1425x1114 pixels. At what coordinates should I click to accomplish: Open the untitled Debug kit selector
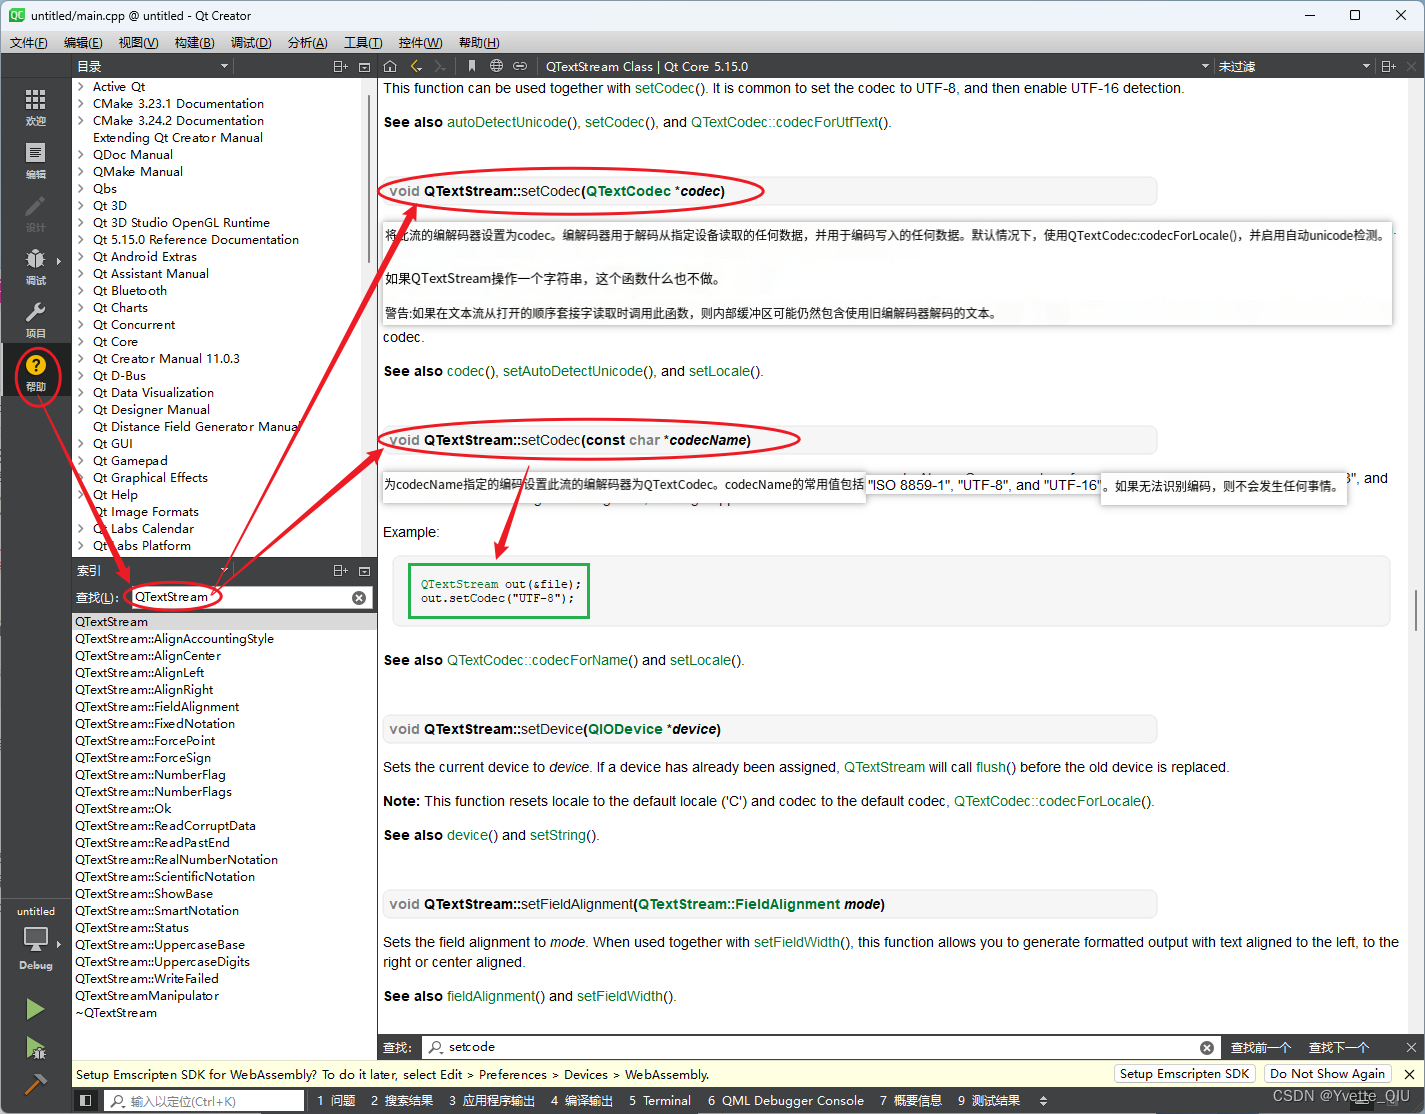point(35,938)
